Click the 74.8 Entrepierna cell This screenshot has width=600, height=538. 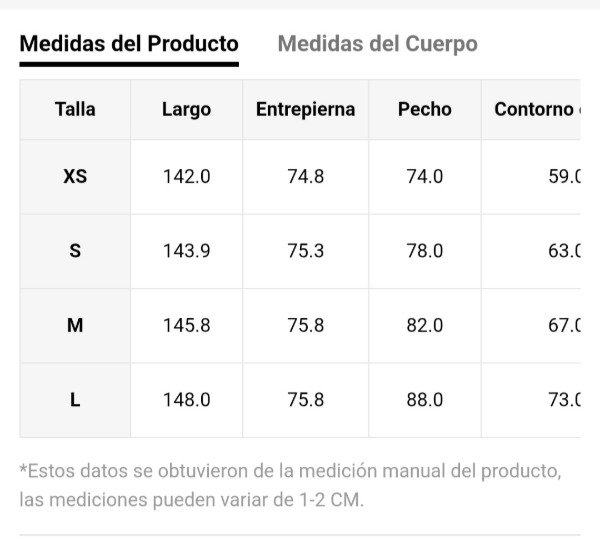pyautogui.click(x=305, y=177)
